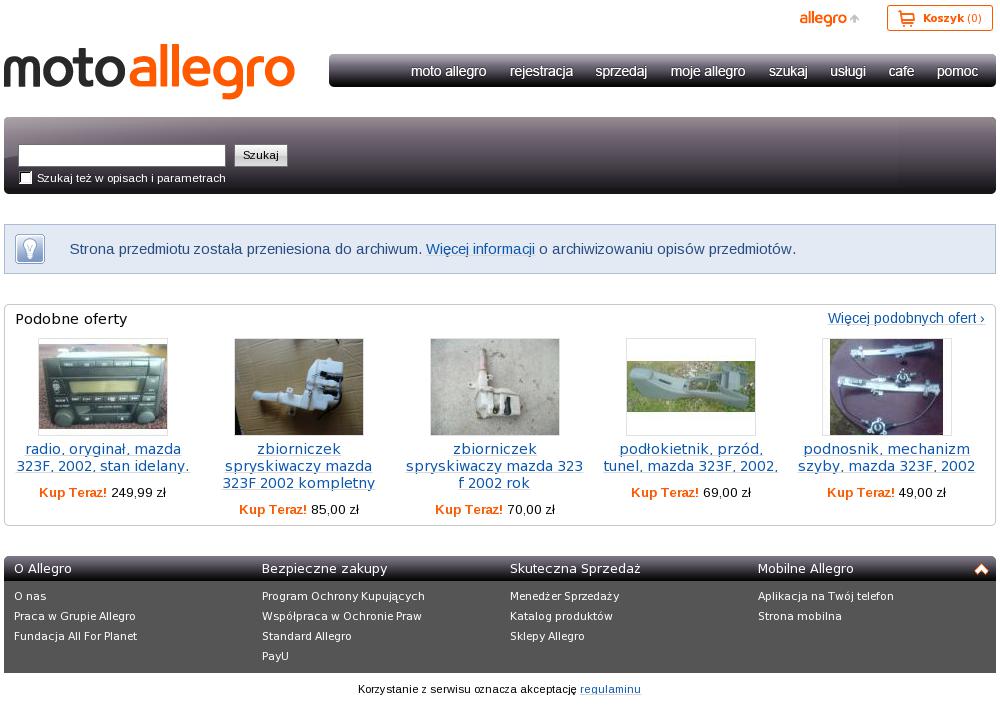Open the radio Mazda 323F thumbnail

point(103,387)
